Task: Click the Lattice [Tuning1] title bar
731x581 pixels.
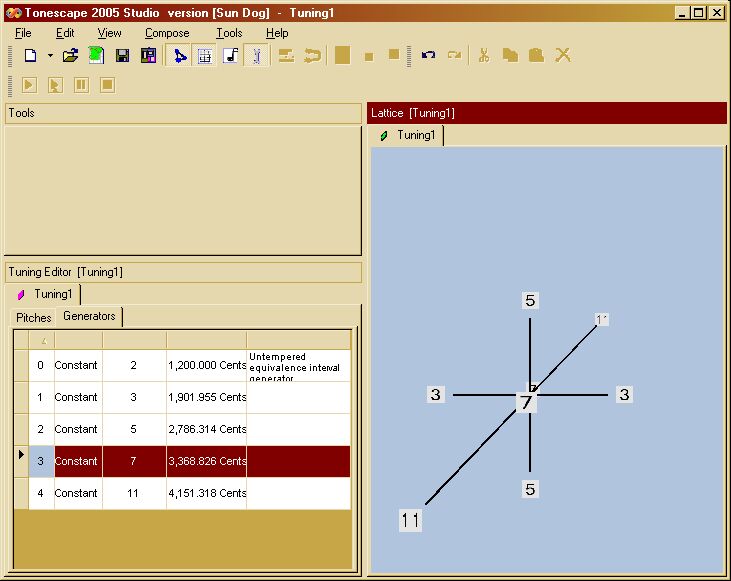Action: (546, 113)
